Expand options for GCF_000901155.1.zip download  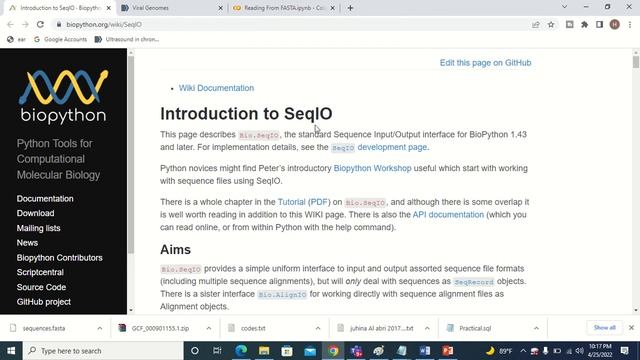pyautogui.click(x=209, y=328)
